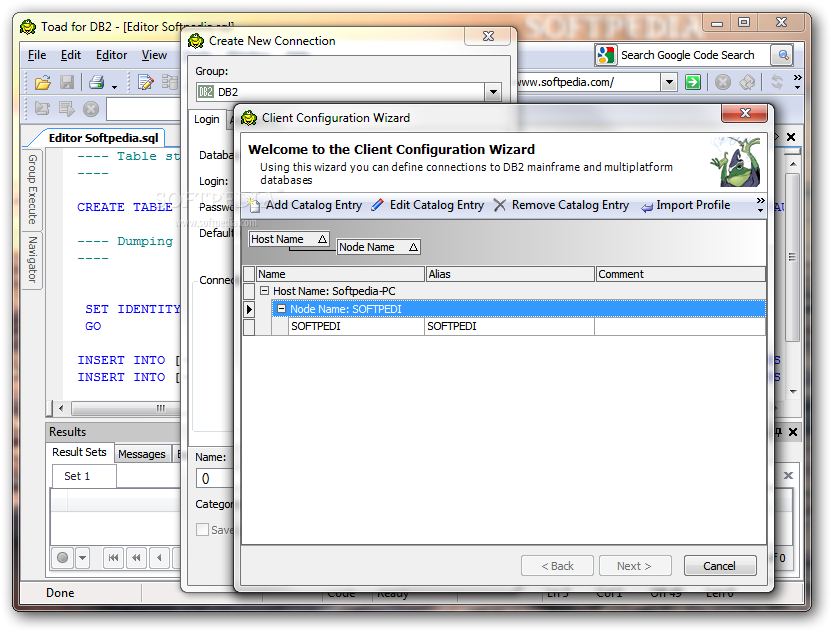Click the Import Profile arrow icon
This screenshot has width=832, height=632.
(647, 206)
